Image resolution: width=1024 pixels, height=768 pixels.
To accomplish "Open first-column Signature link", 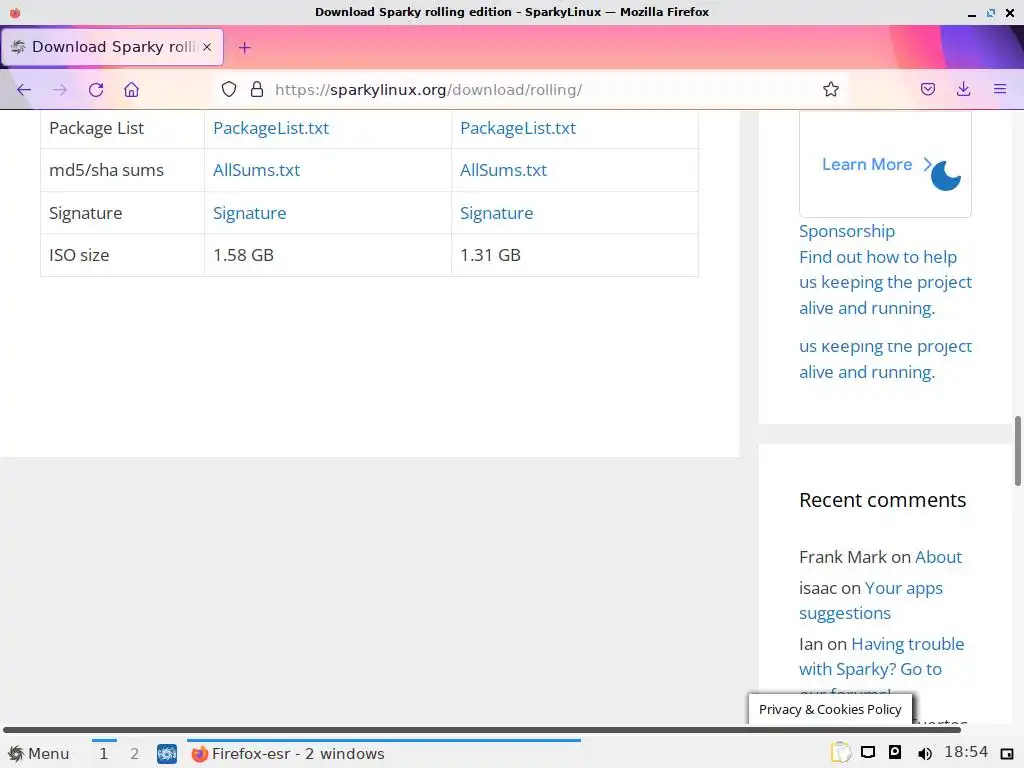I will coord(249,213).
